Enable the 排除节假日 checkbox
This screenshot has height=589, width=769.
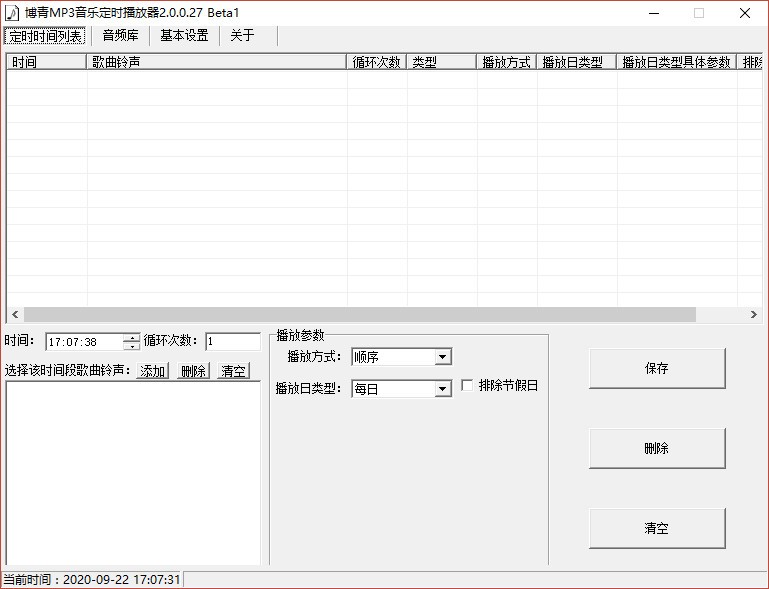pos(467,385)
